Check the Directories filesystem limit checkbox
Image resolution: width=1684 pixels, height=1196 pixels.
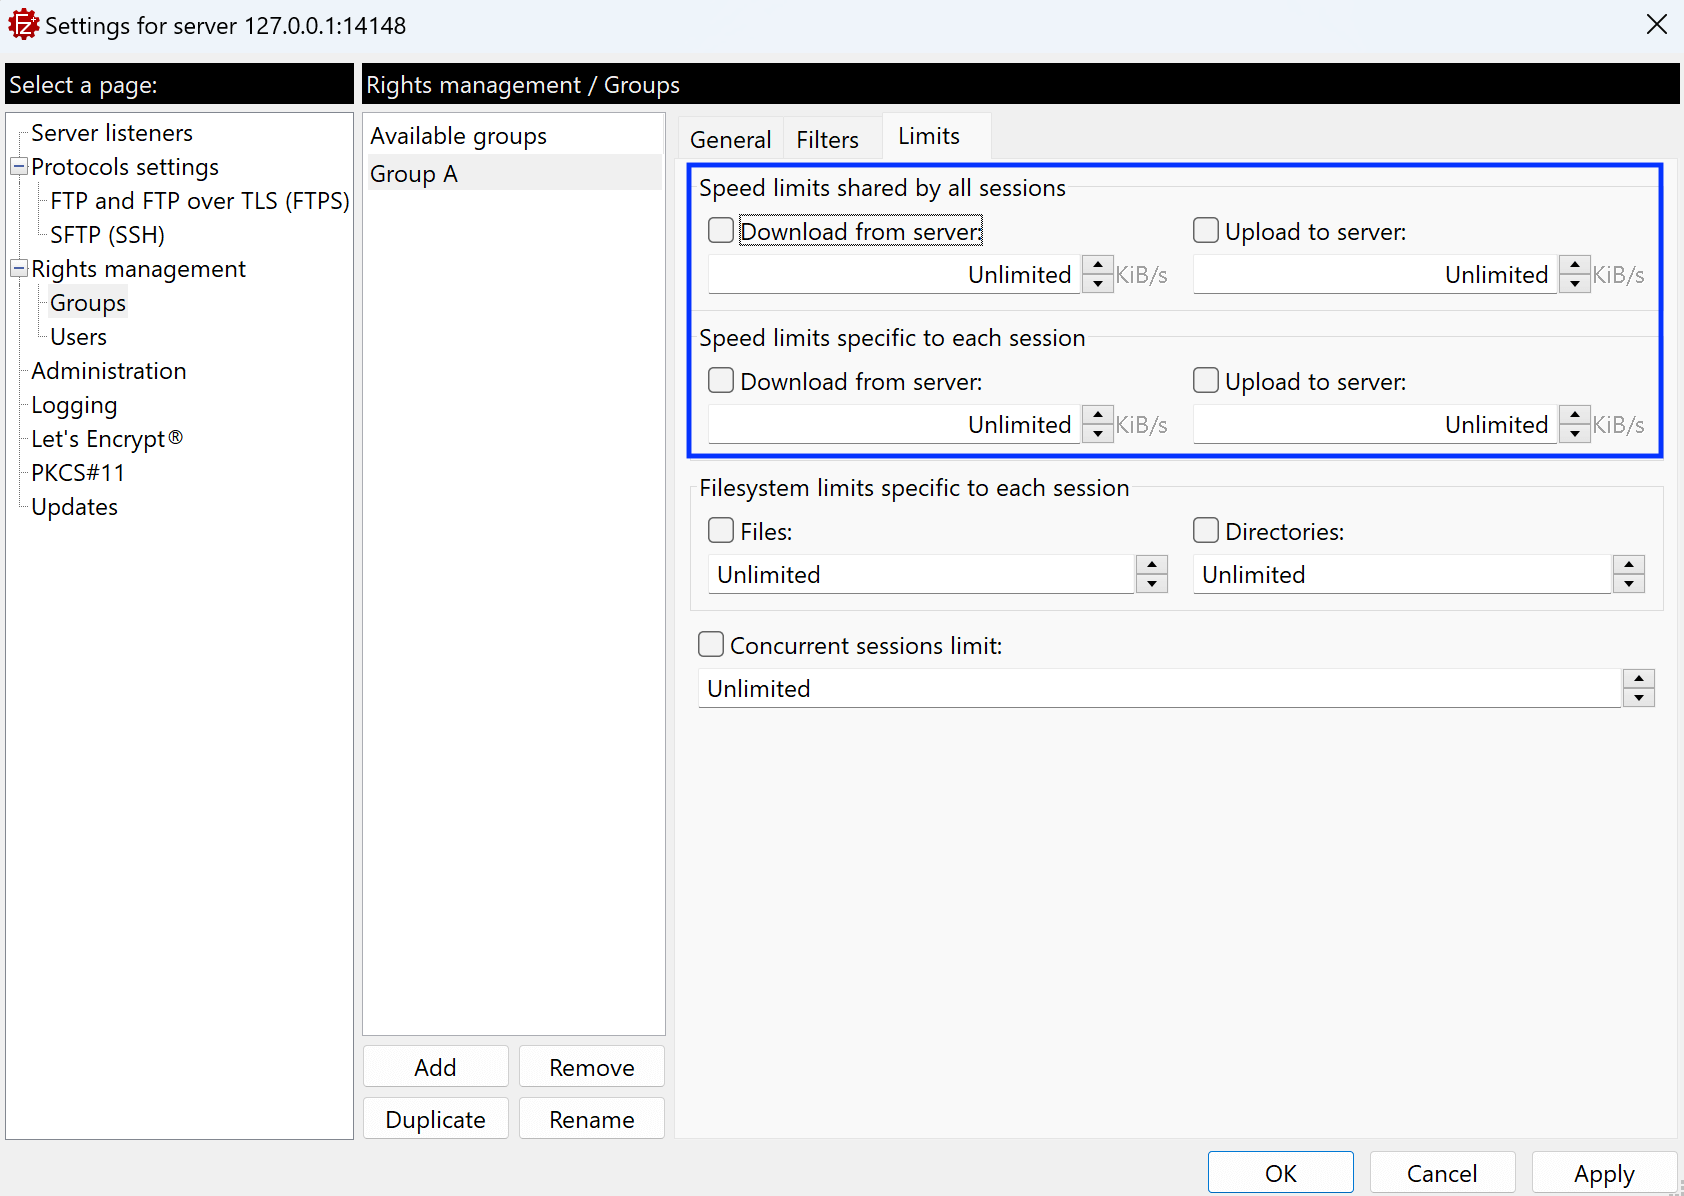[1206, 531]
